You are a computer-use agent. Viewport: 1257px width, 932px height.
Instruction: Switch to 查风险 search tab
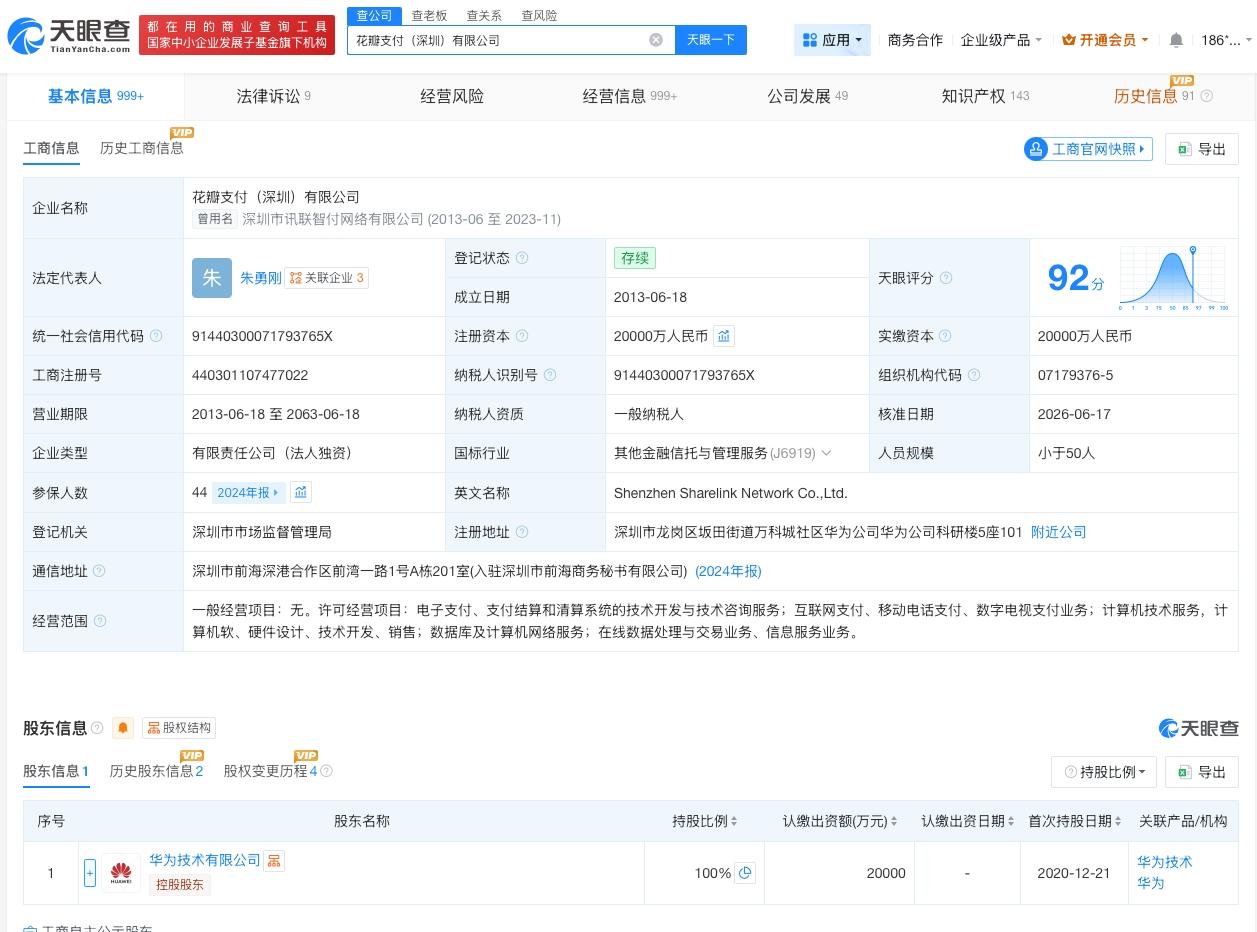(539, 16)
